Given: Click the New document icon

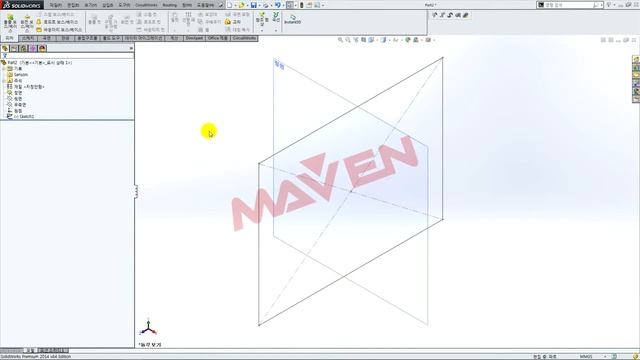Looking at the screenshot, I should pos(230,5).
